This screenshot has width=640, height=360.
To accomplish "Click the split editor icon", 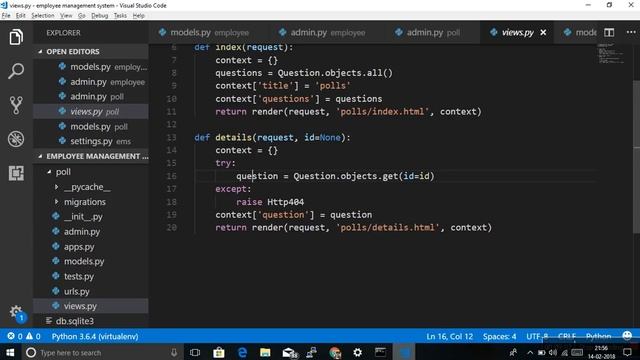I will 609,32.
